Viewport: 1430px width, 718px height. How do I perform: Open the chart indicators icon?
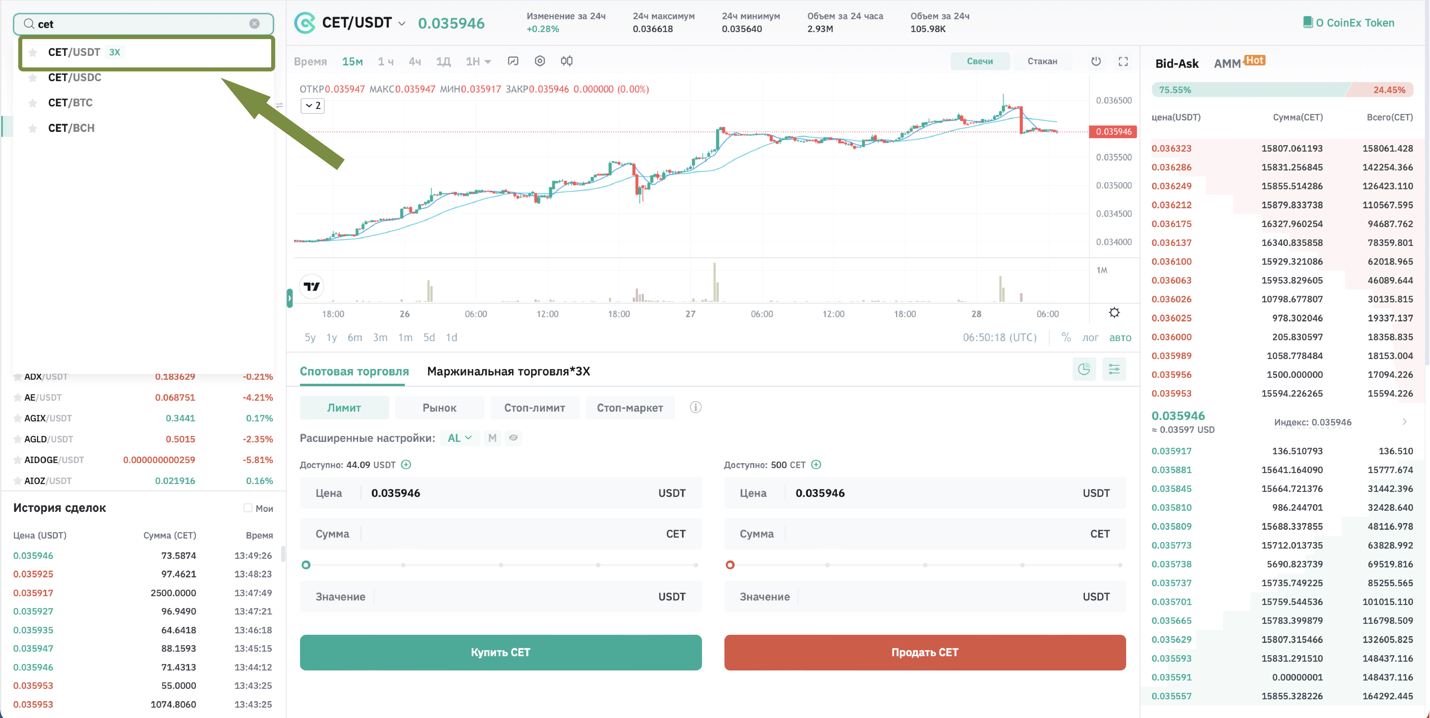click(513, 61)
